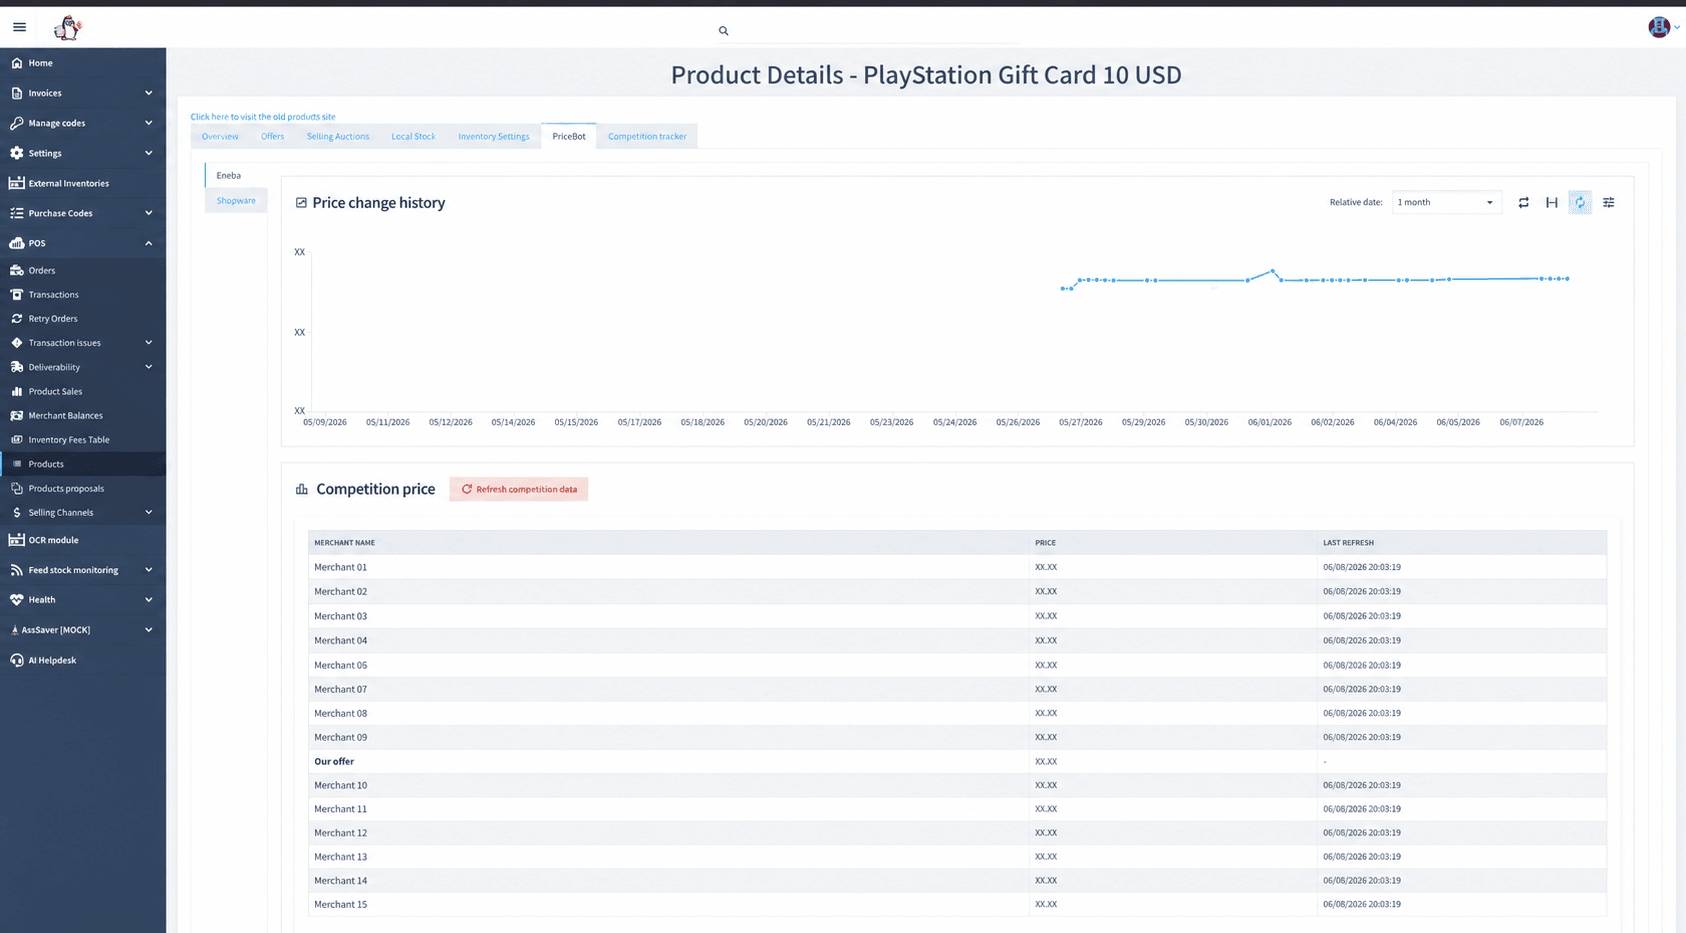Screen dimensions: 1686x933
Task: Click the Product Details page title
Action: (926, 75)
